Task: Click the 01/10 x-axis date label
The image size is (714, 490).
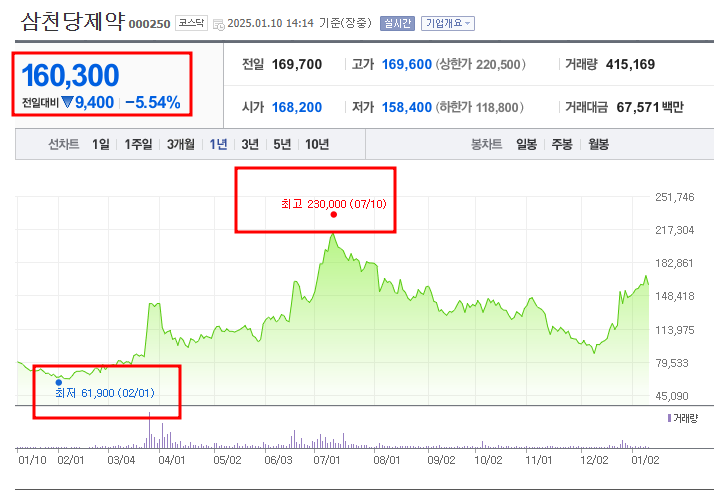Action: [32, 460]
